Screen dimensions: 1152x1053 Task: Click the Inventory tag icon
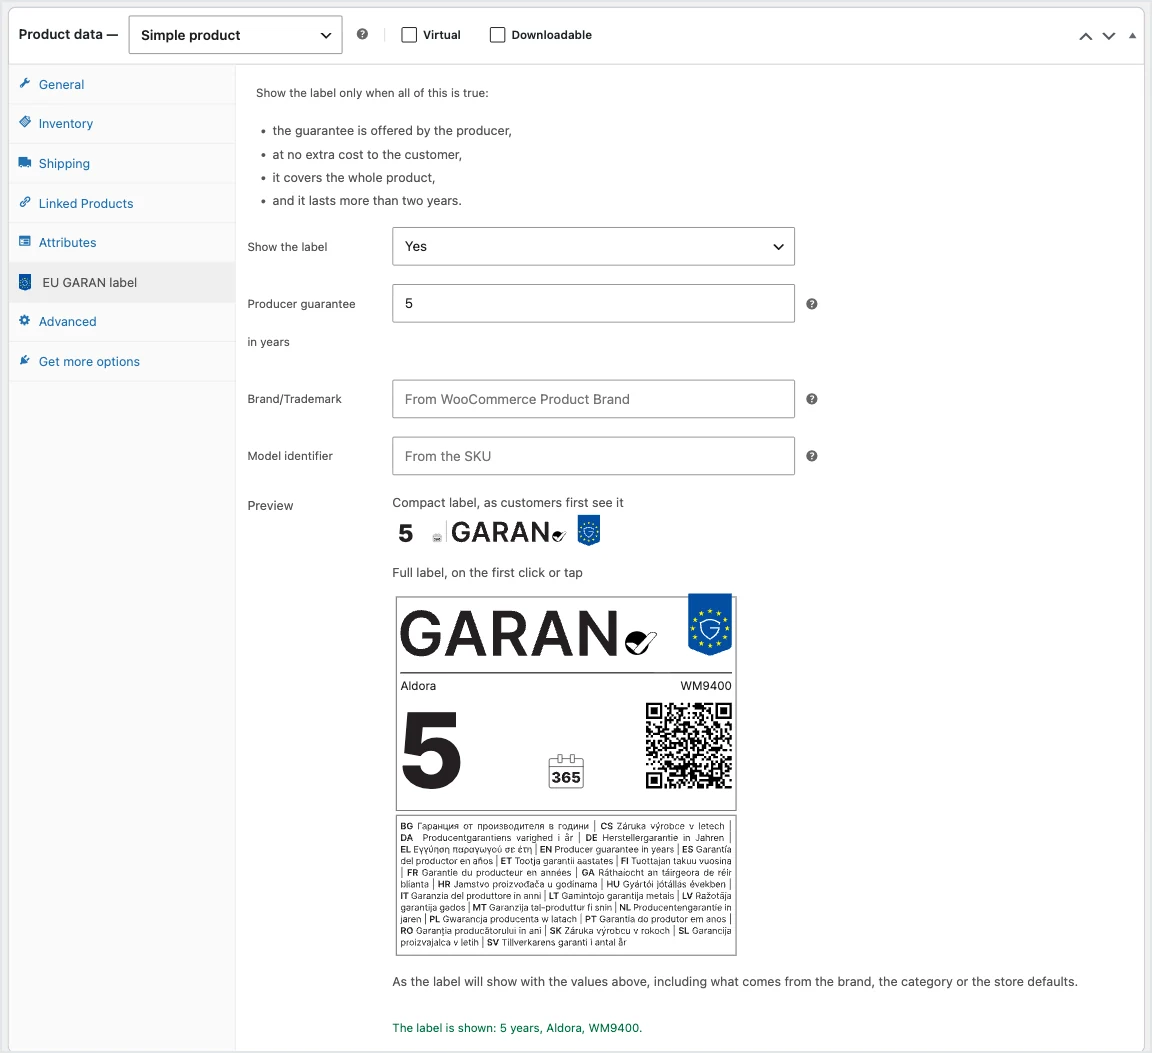click(x=25, y=122)
